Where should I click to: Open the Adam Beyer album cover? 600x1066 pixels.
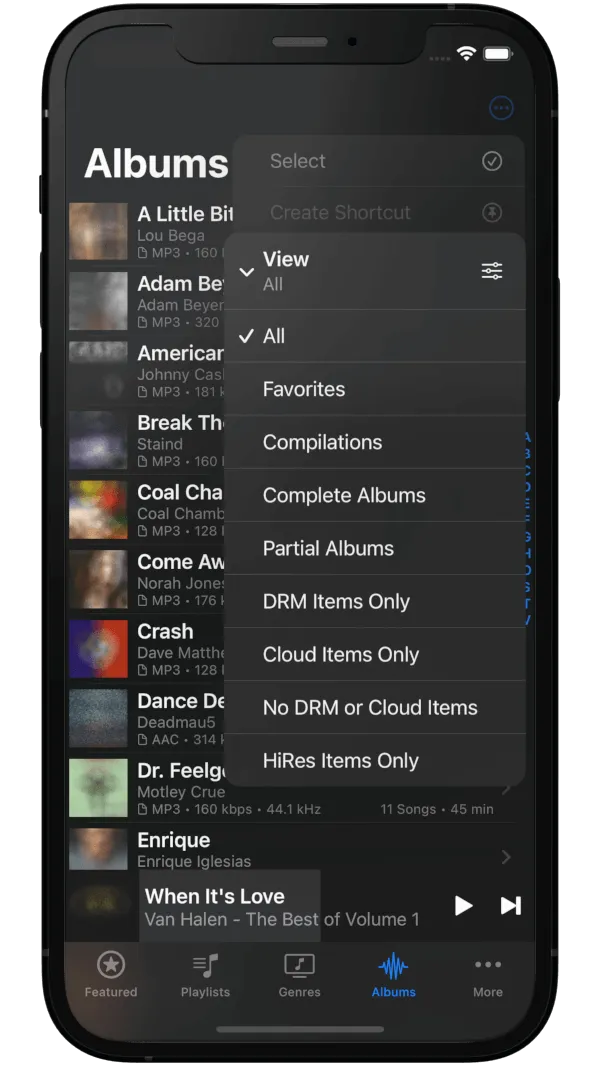click(x=99, y=300)
